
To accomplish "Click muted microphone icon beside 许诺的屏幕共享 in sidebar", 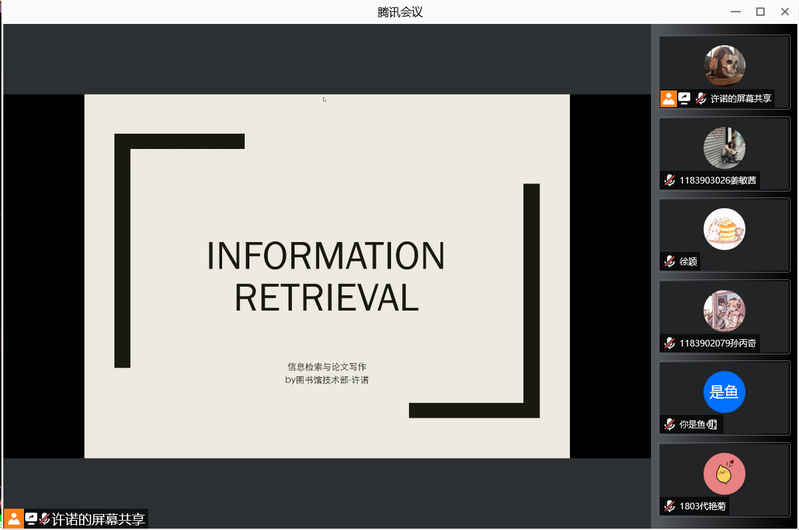I will pos(701,99).
